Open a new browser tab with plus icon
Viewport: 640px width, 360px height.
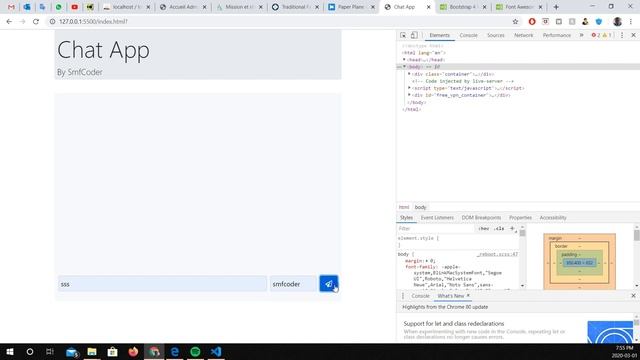click(556, 7)
